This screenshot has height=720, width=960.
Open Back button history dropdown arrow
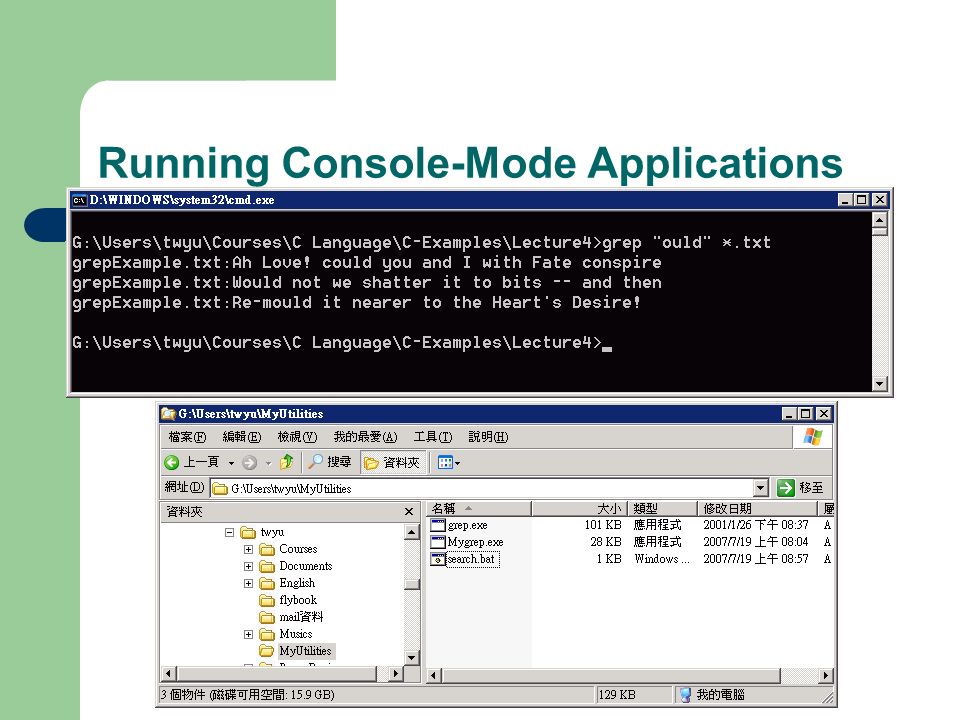coord(231,463)
